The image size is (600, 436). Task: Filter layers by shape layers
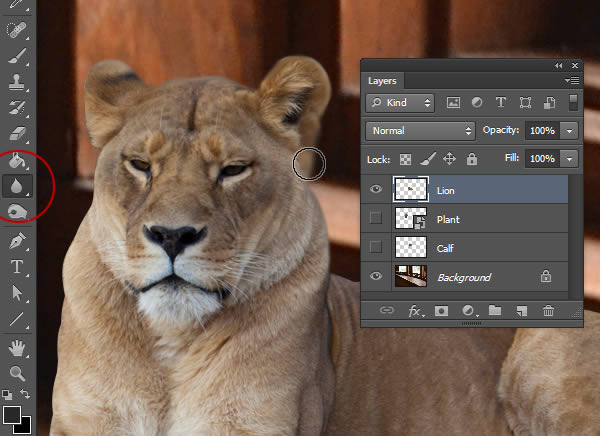(525, 103)
